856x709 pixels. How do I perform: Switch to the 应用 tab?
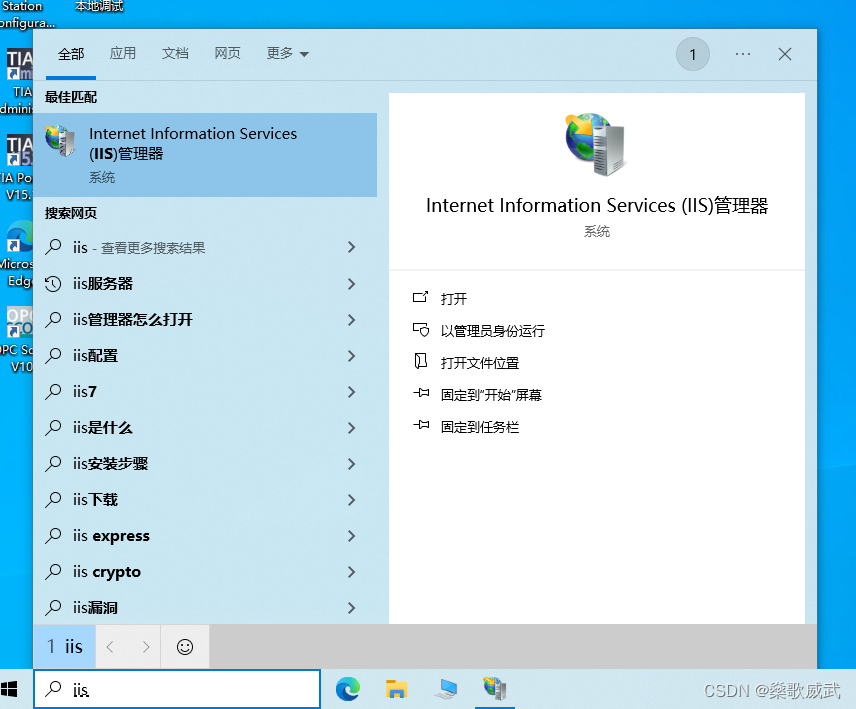point(123,54)
